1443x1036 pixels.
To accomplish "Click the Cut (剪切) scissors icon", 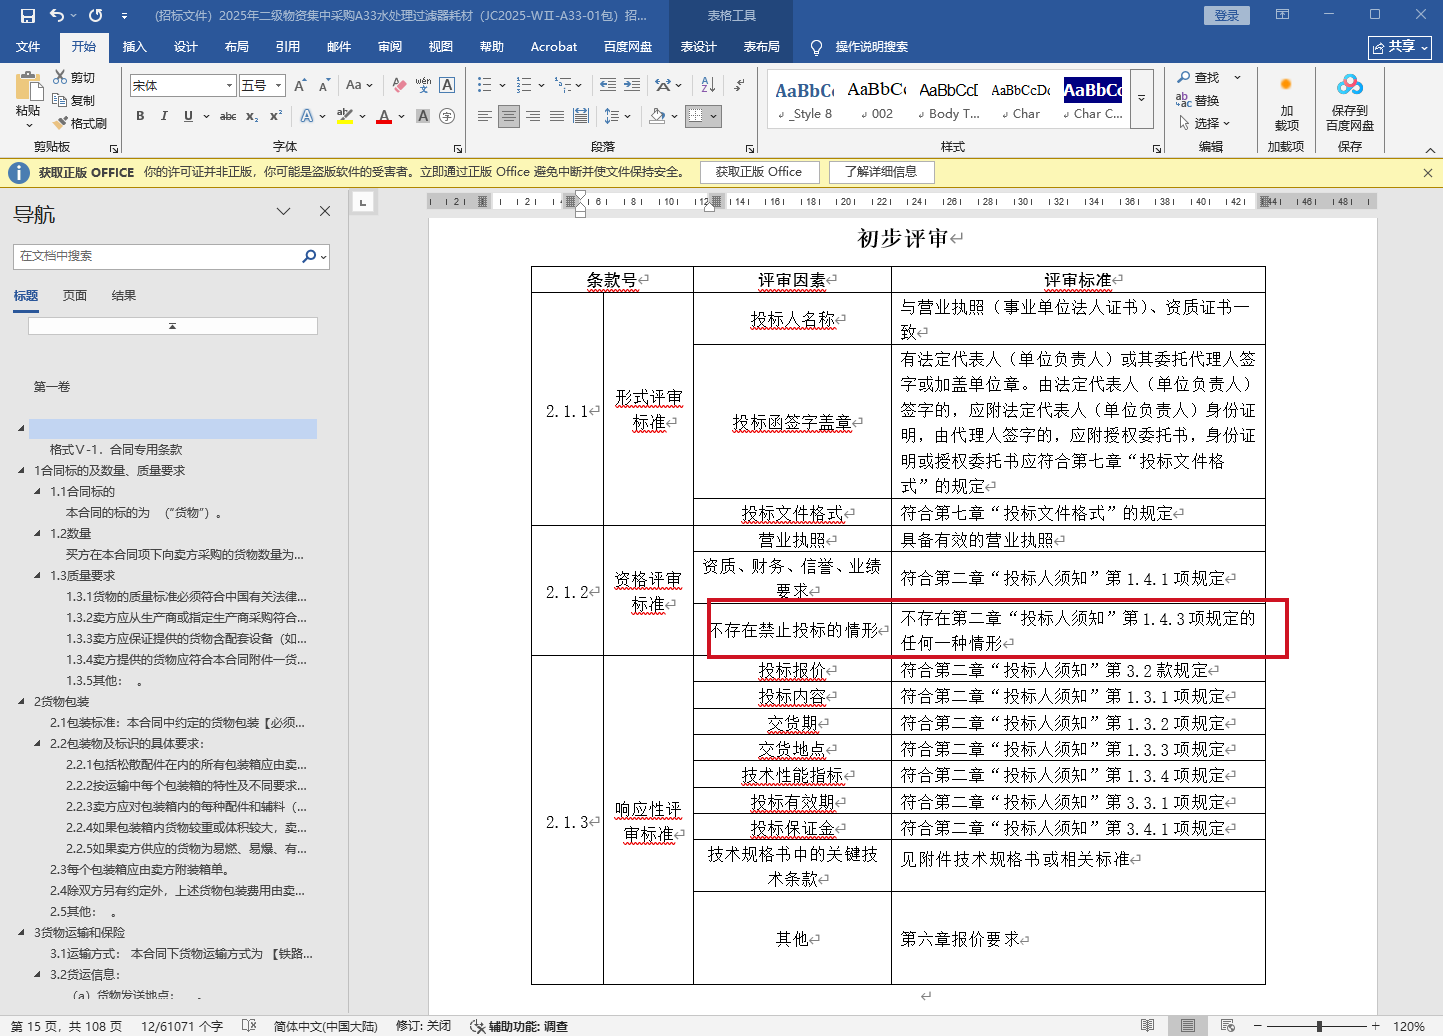I will coord(61,78).
